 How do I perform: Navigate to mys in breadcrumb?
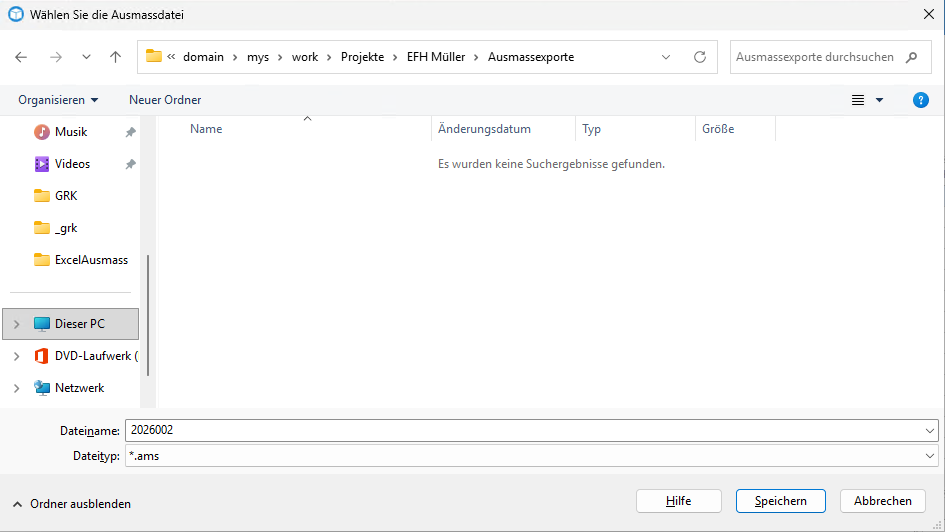258,57
